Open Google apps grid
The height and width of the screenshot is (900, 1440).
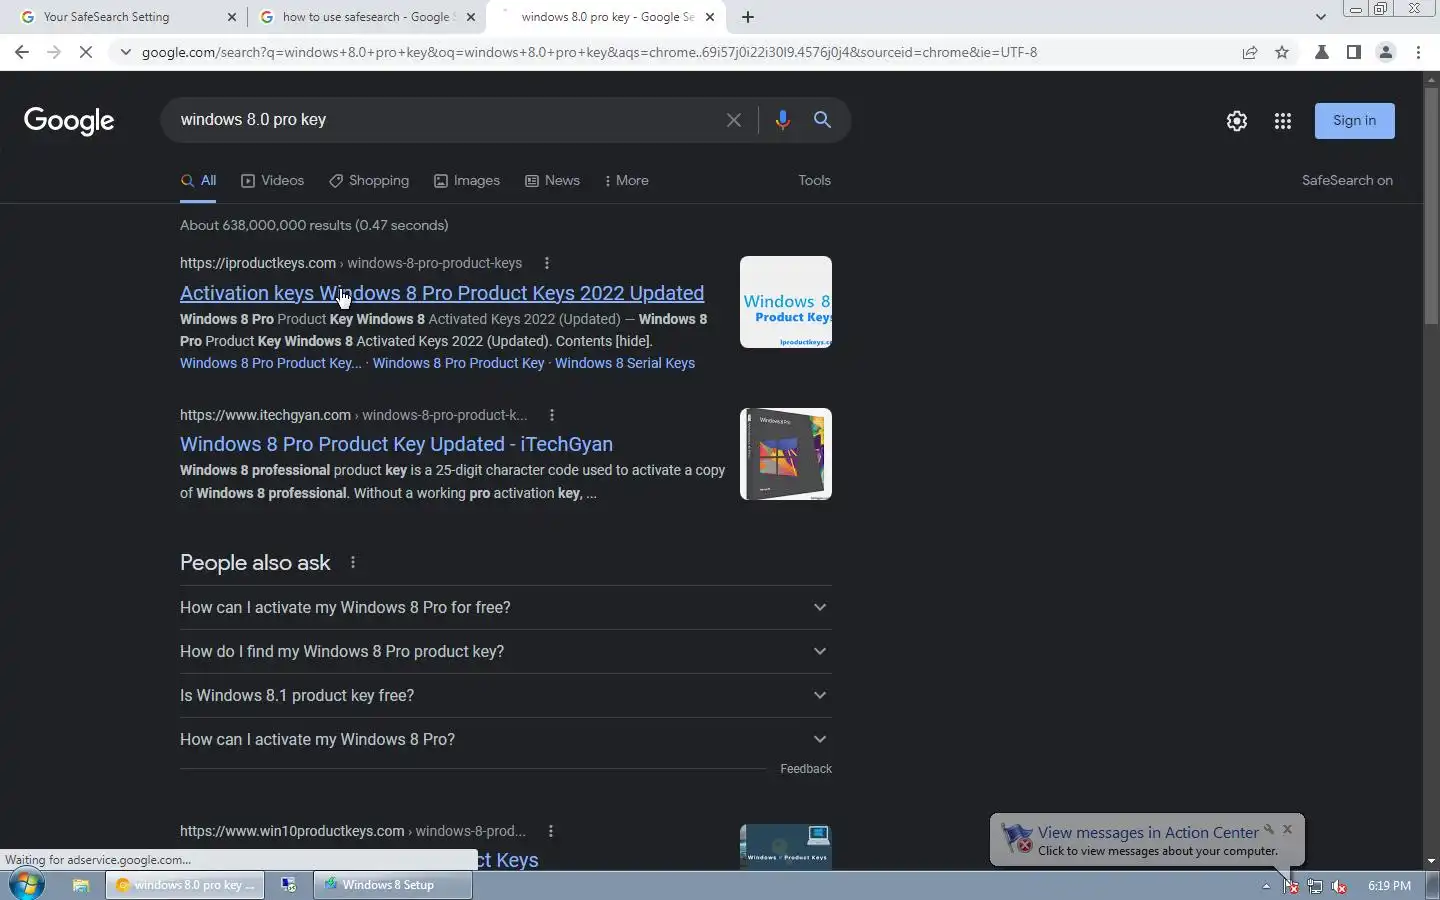click(1283, 121)
